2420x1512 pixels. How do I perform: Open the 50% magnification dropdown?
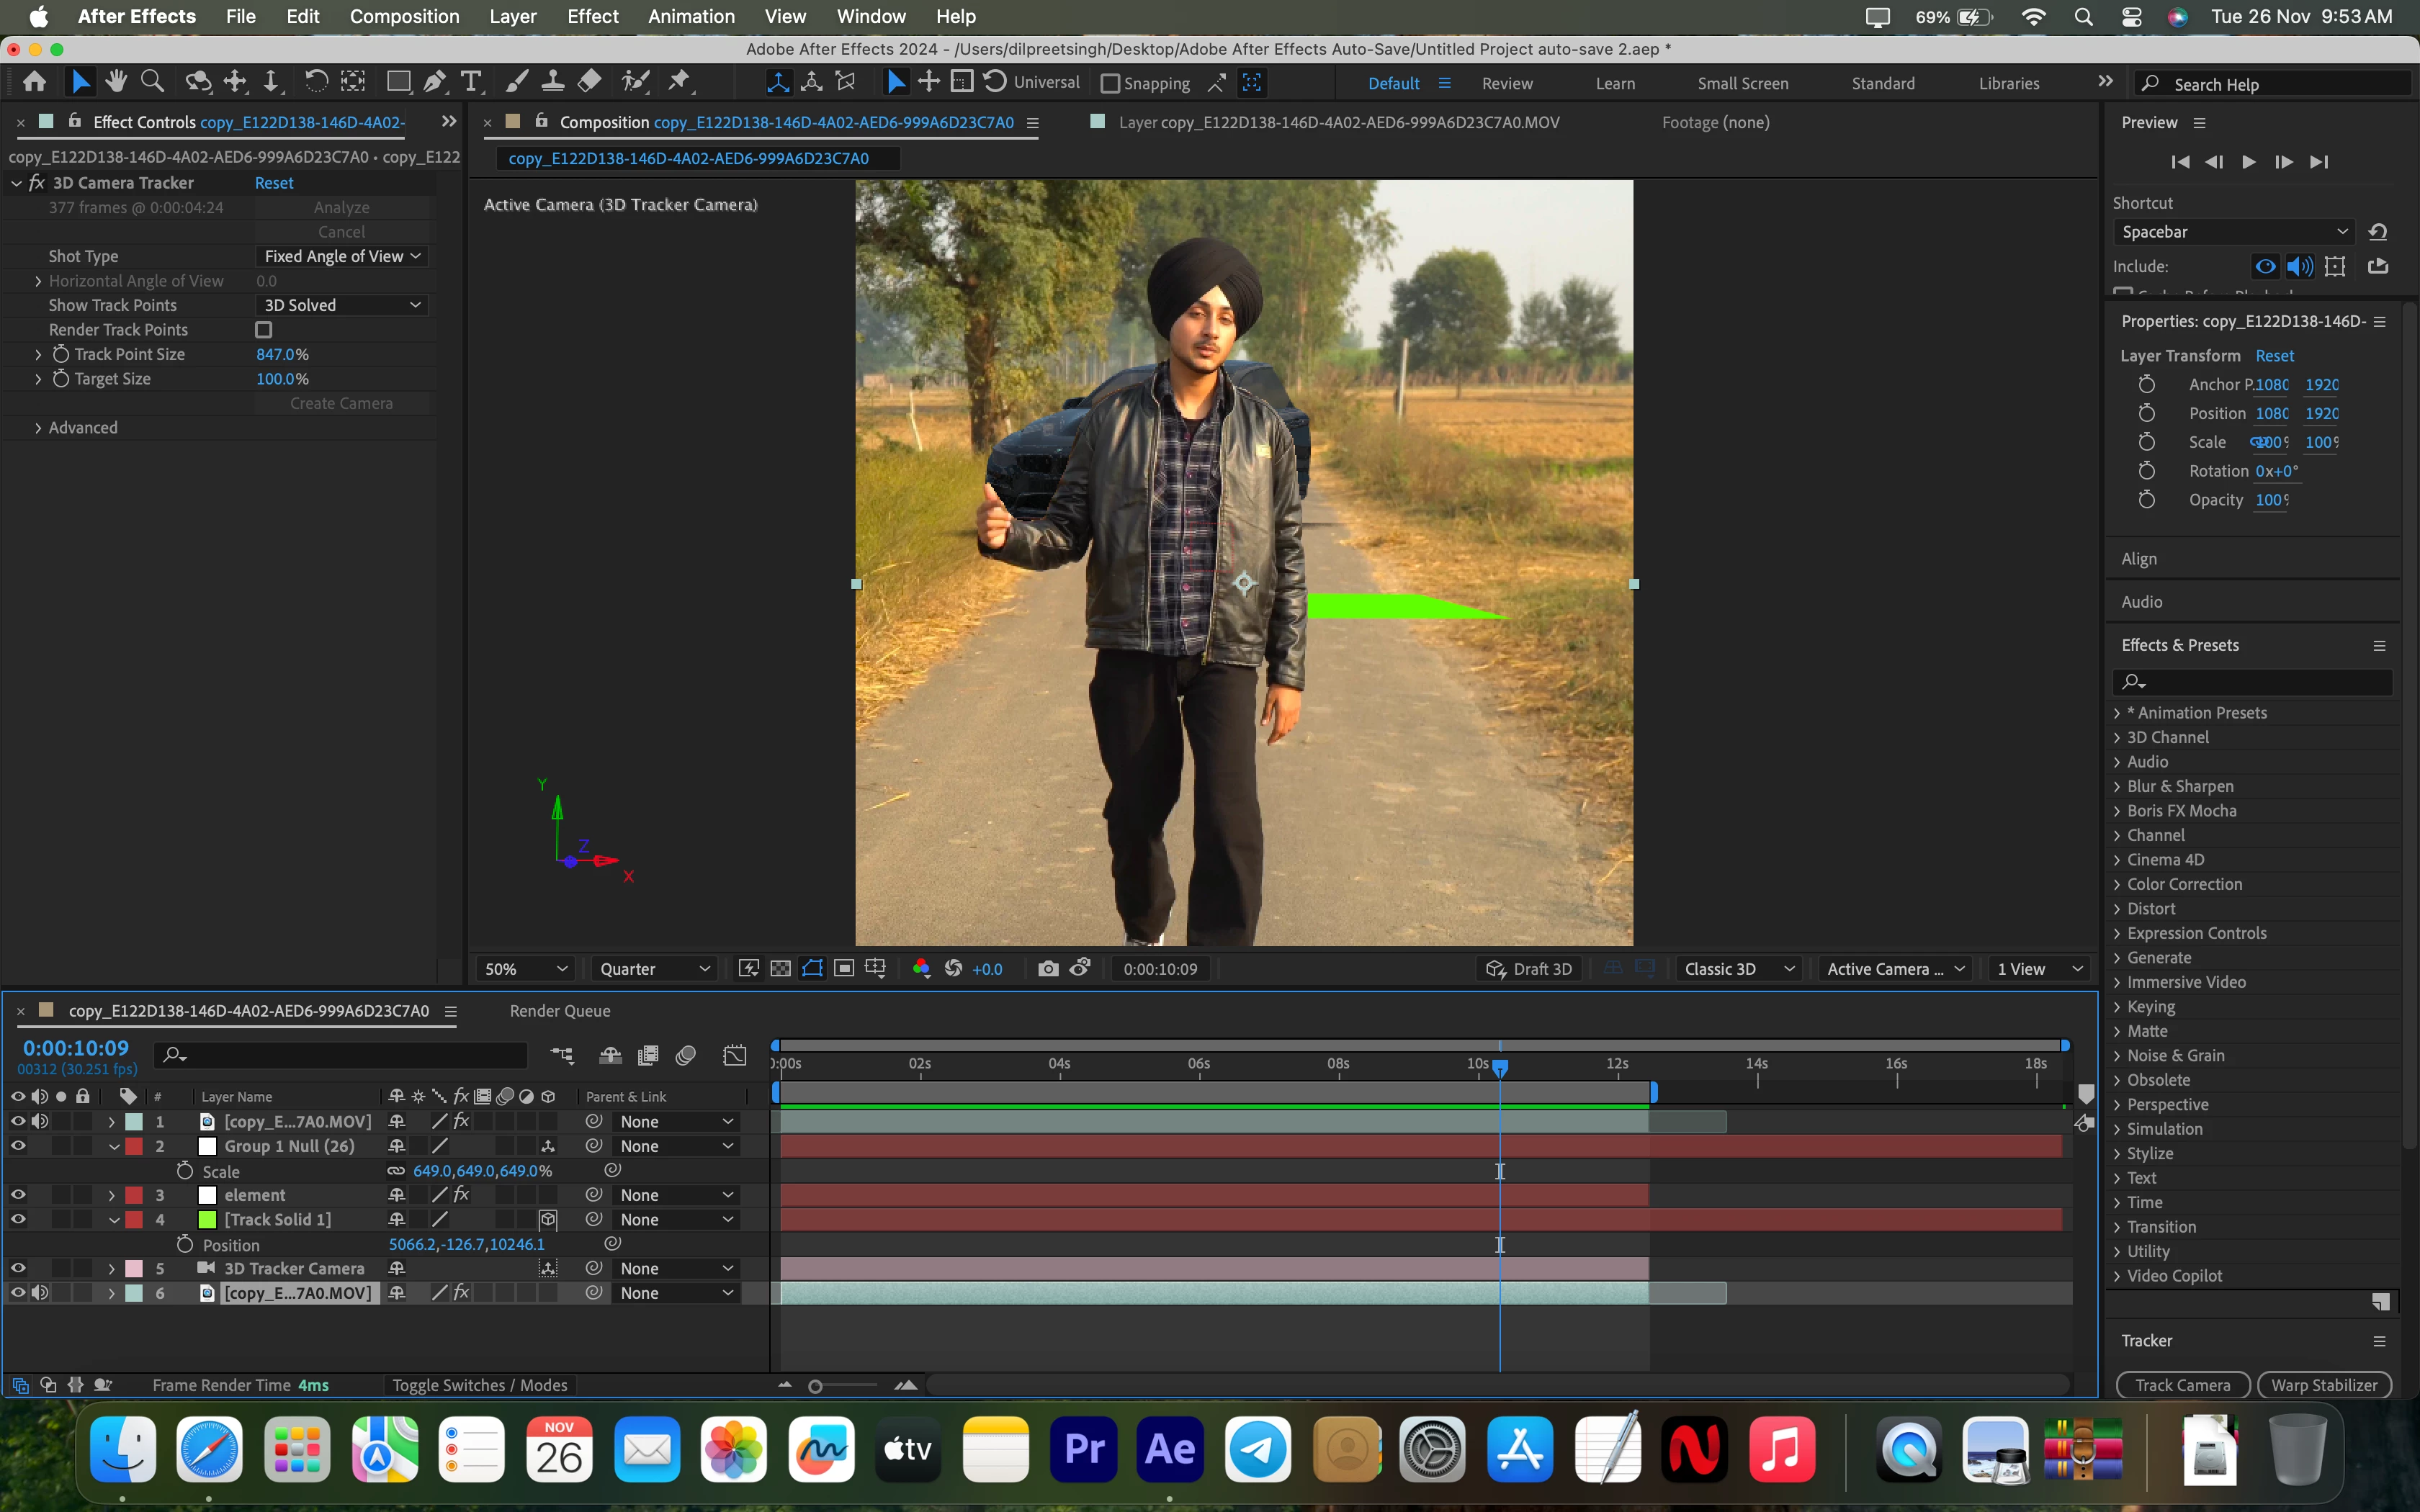point(526,968)
